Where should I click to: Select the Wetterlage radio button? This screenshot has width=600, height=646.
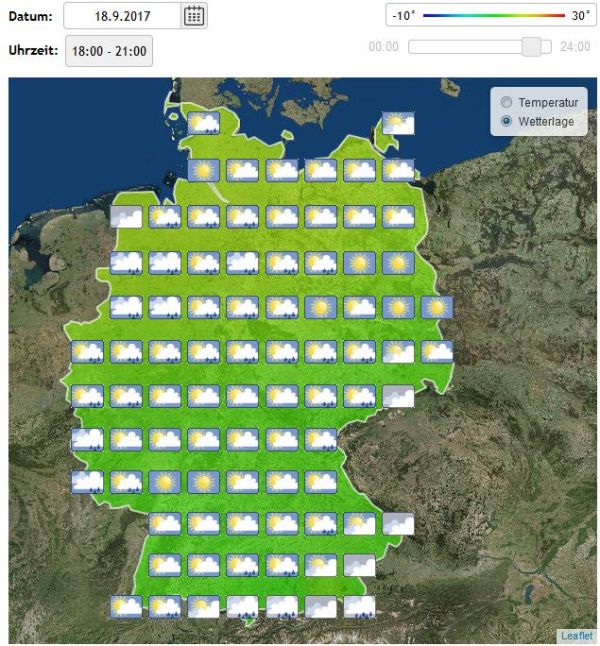(506, 120)
